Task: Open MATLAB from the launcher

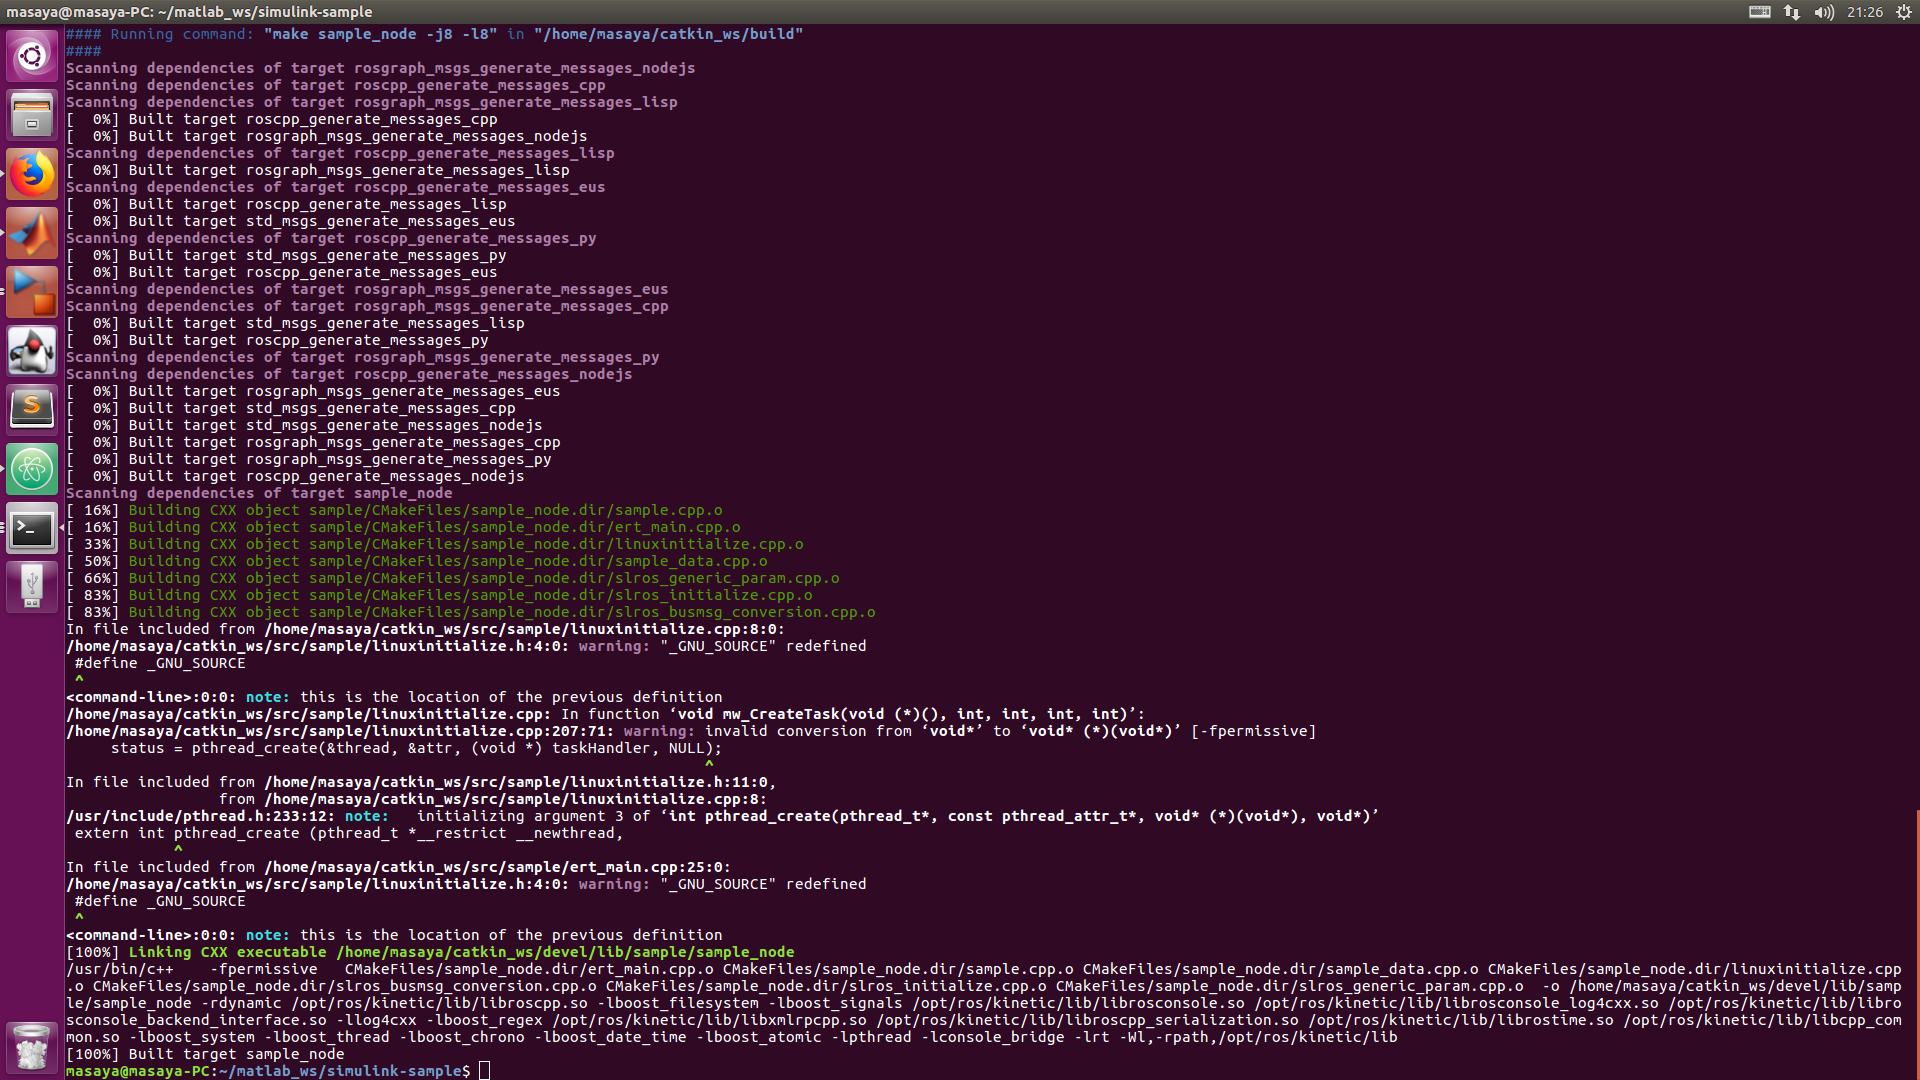Action: pos(32,233)
